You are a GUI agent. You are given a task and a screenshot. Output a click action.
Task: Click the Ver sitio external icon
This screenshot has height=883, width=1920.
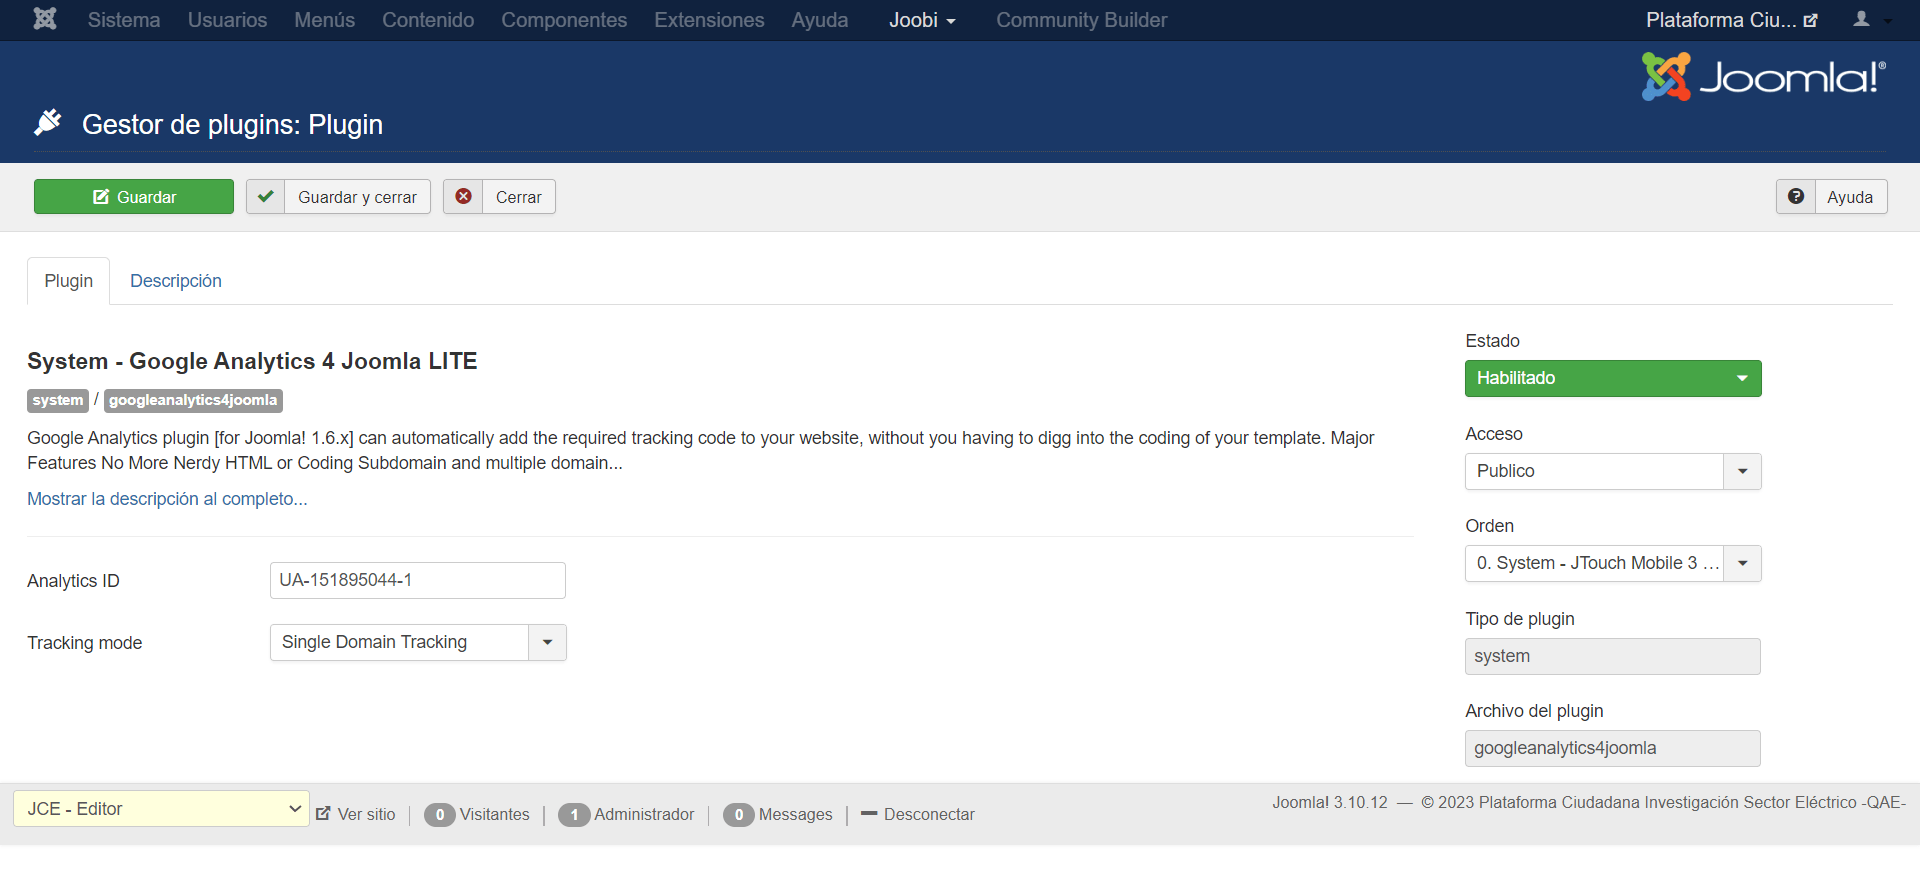coord(323,814)
